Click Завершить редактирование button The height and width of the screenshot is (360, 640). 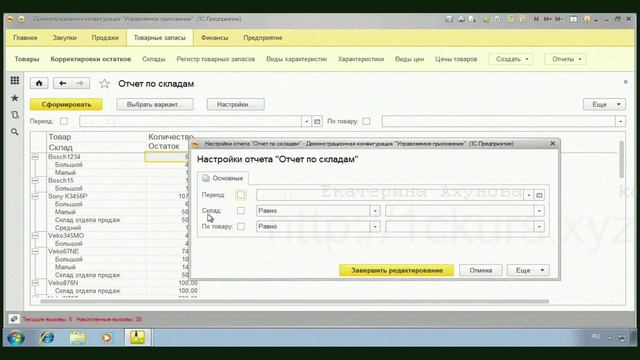click(x=396, y=270)
